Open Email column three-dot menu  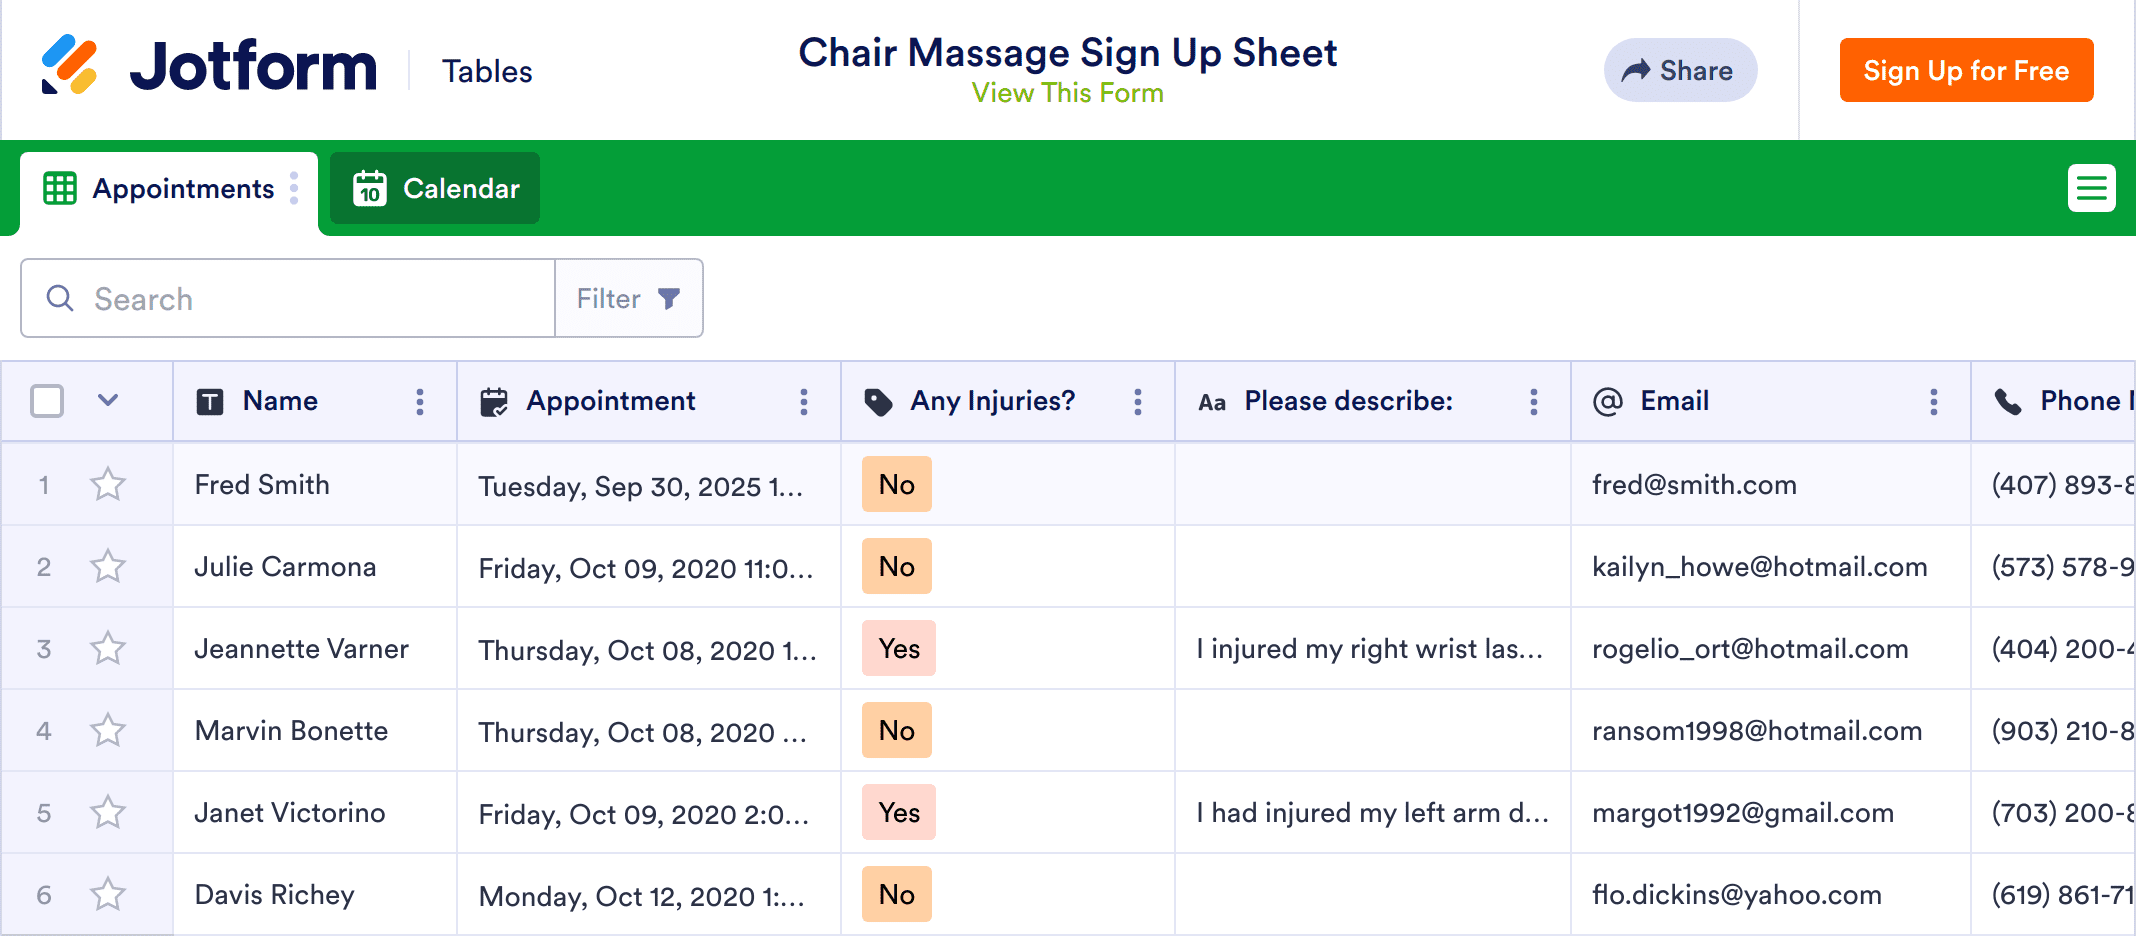[1934, 402]
